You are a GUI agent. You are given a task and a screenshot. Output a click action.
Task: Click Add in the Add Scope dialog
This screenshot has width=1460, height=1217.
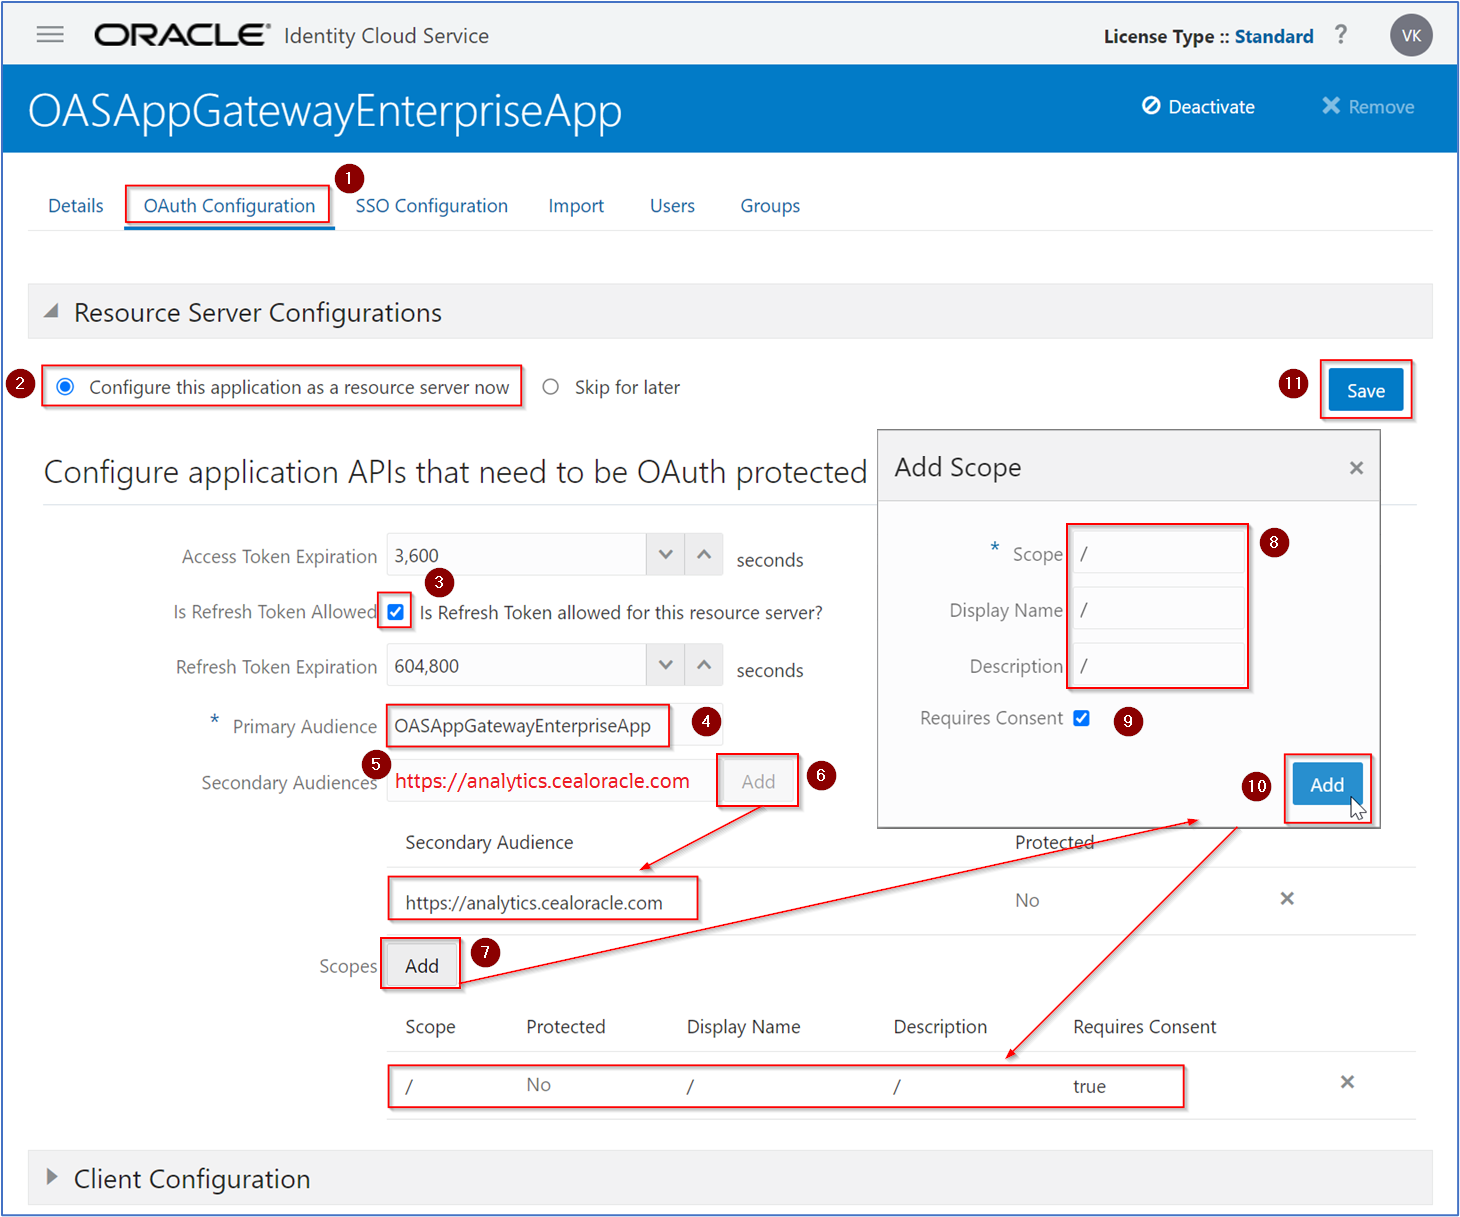[1327, 785]
